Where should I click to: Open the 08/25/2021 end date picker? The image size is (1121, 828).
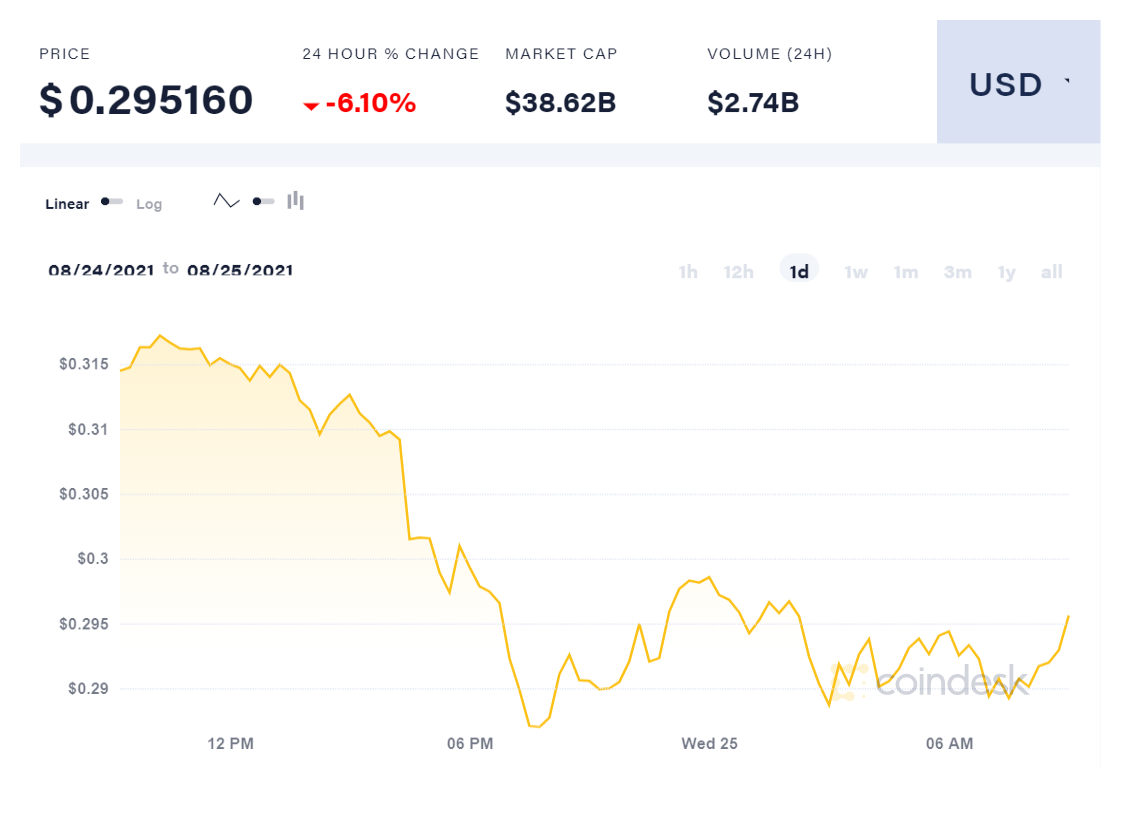click(240, 270)
